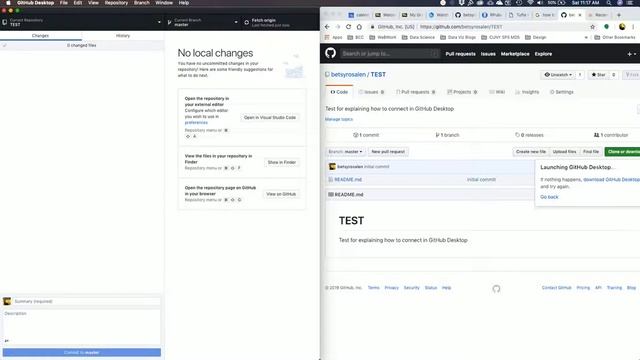Click the Chrome profile avatar icon

click(x=622, y=27)
